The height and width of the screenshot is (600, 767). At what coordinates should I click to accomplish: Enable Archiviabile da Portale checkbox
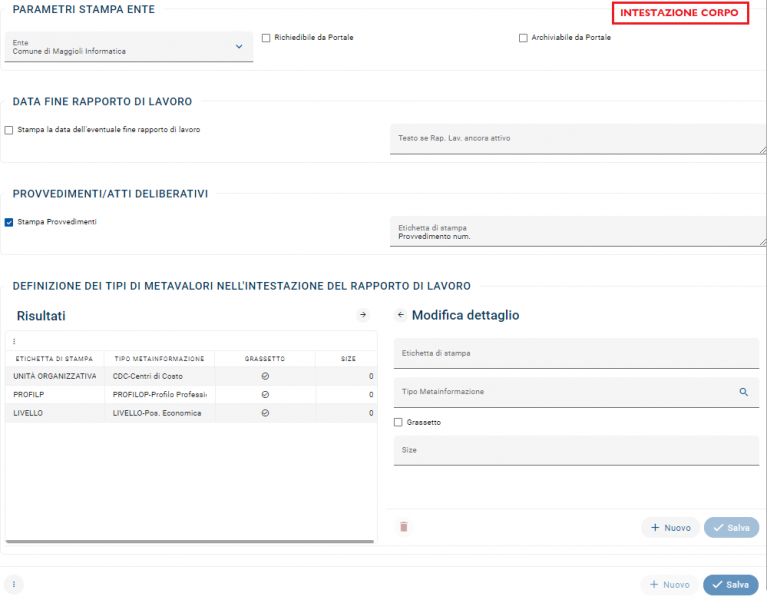point(523,38)
